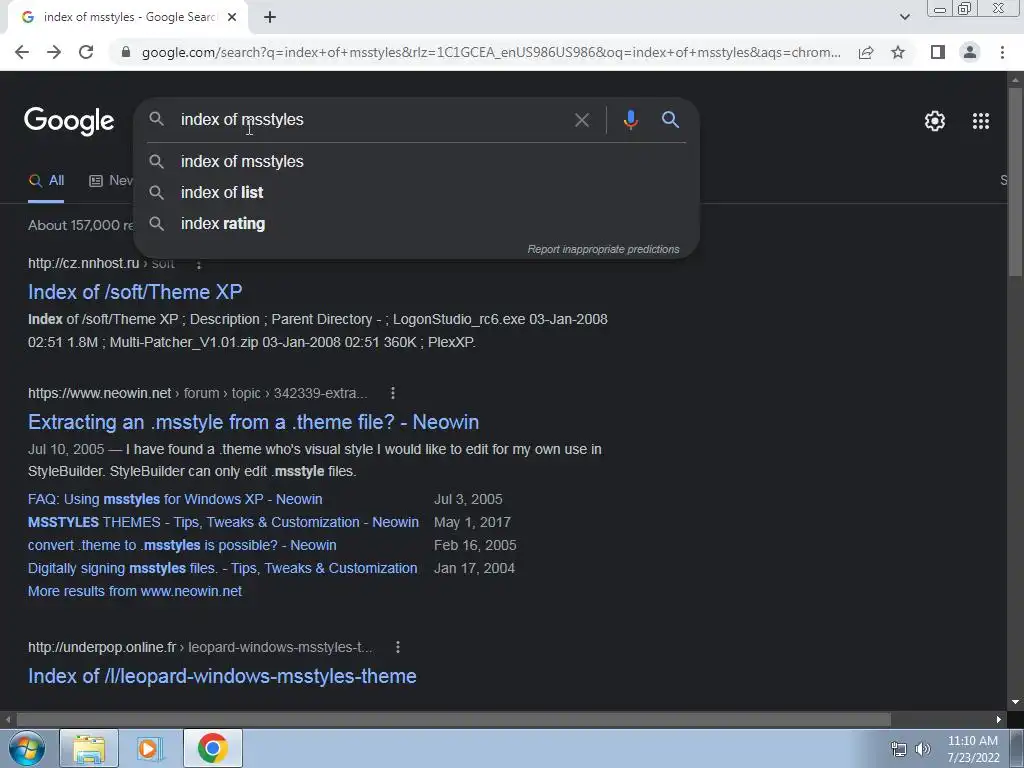Toggle Chrome side panel
This screenshot has width=1024, height=768.
coord(938,52)
